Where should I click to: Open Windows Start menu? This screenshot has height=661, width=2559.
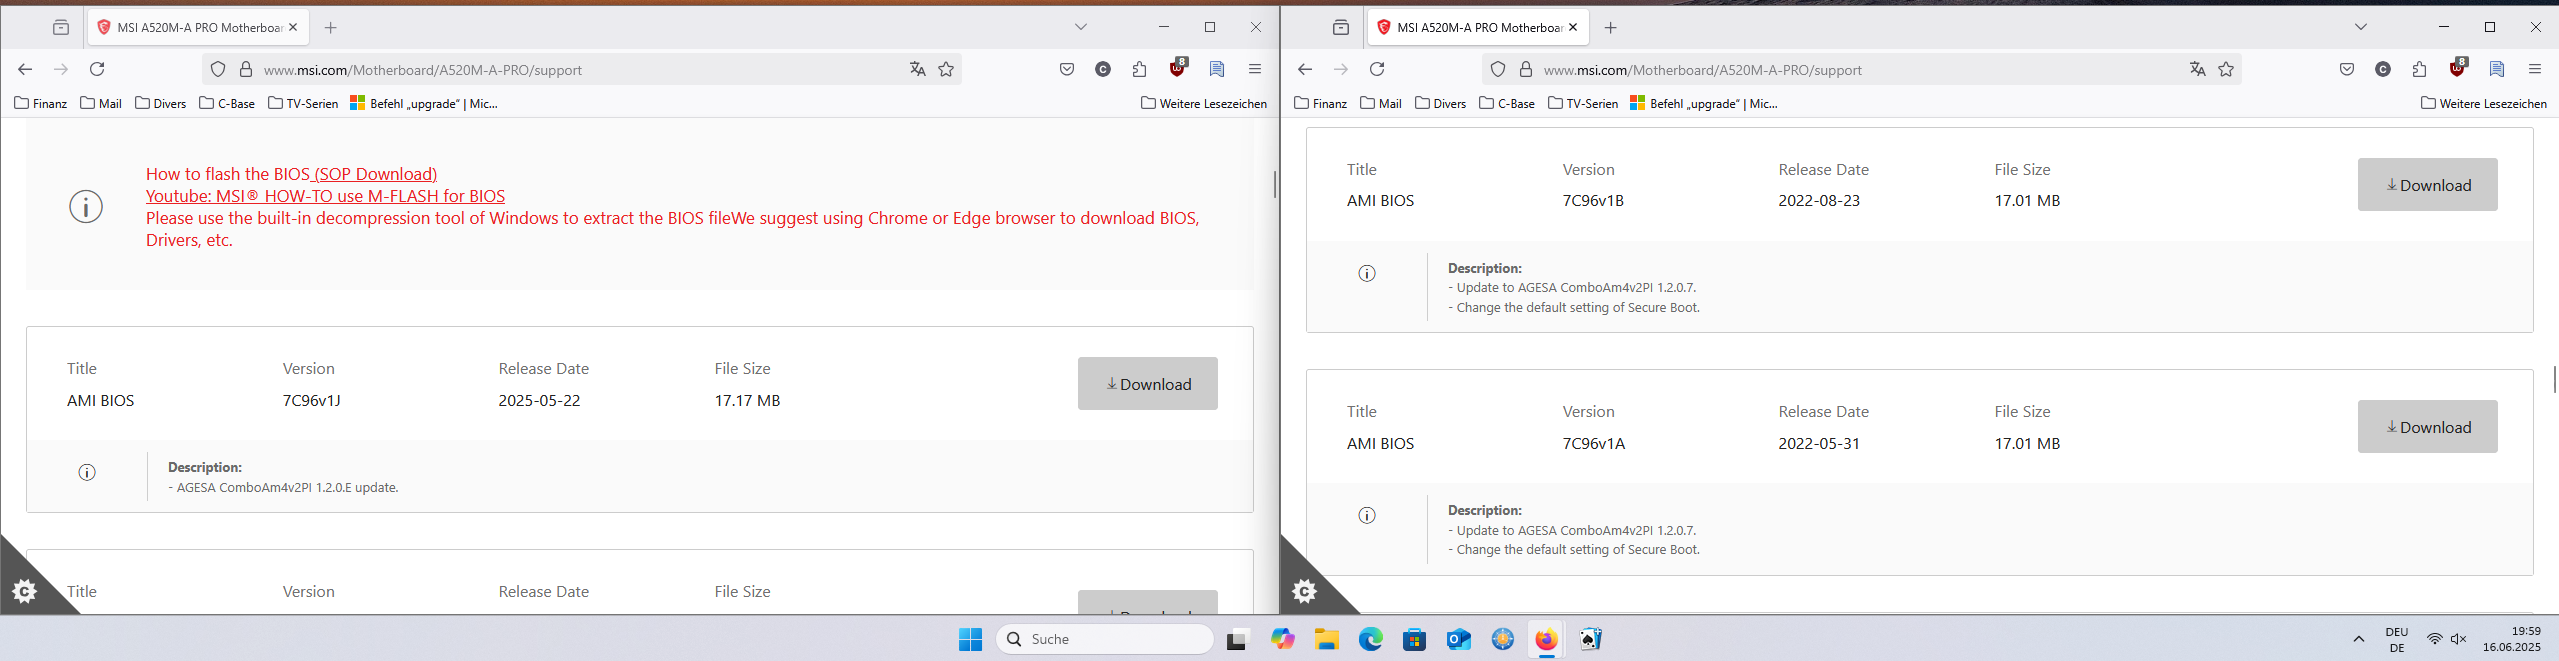click(970, 639)
